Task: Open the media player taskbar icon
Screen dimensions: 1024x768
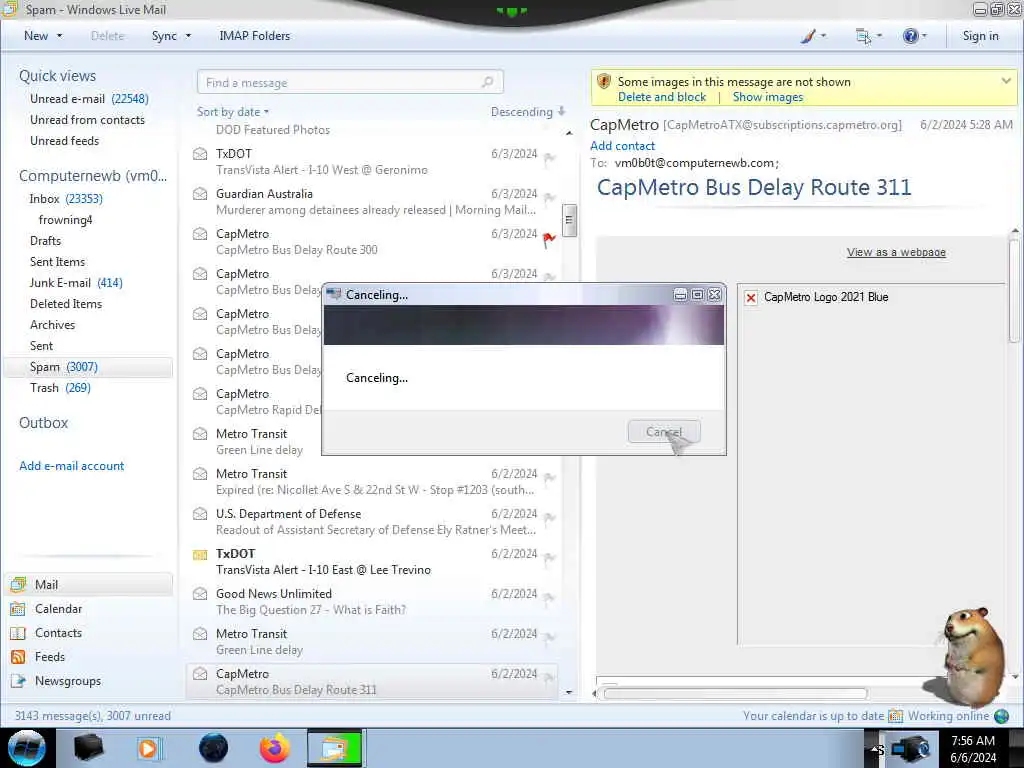Action: [149, 748]
